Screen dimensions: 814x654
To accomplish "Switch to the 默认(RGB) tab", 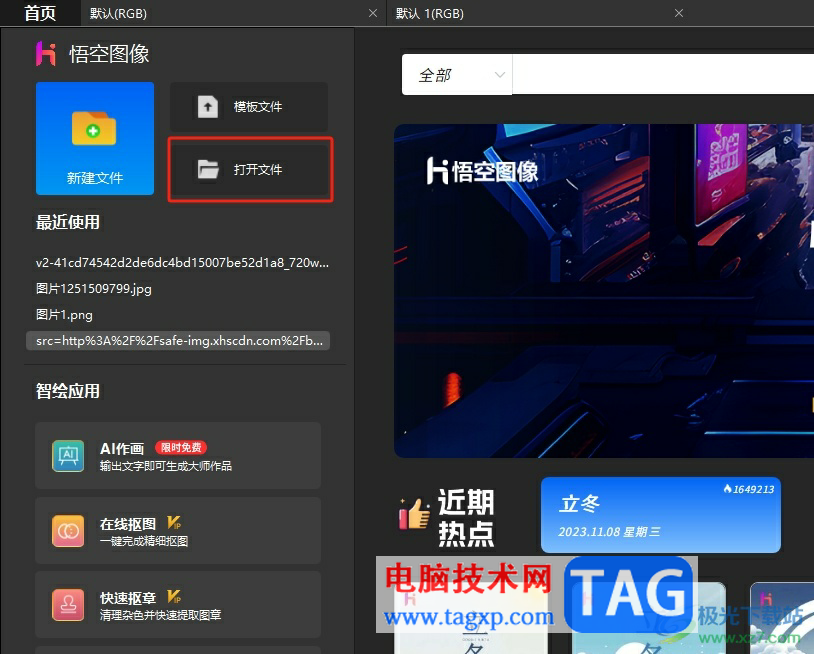I will (x=233, y=13).
